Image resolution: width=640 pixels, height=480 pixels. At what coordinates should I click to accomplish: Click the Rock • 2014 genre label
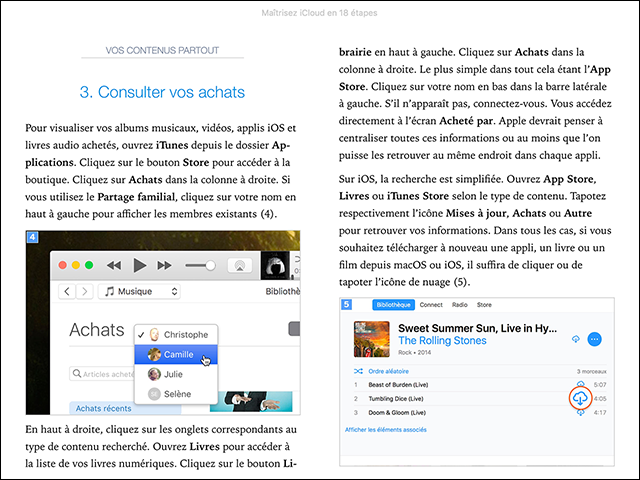tap(414, 352)
